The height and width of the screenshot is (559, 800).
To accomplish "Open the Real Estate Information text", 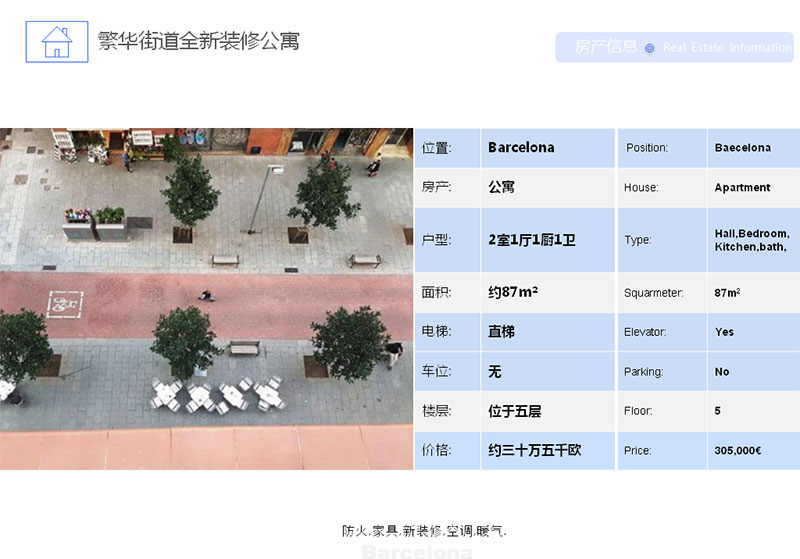I will (x=727, y=48).
